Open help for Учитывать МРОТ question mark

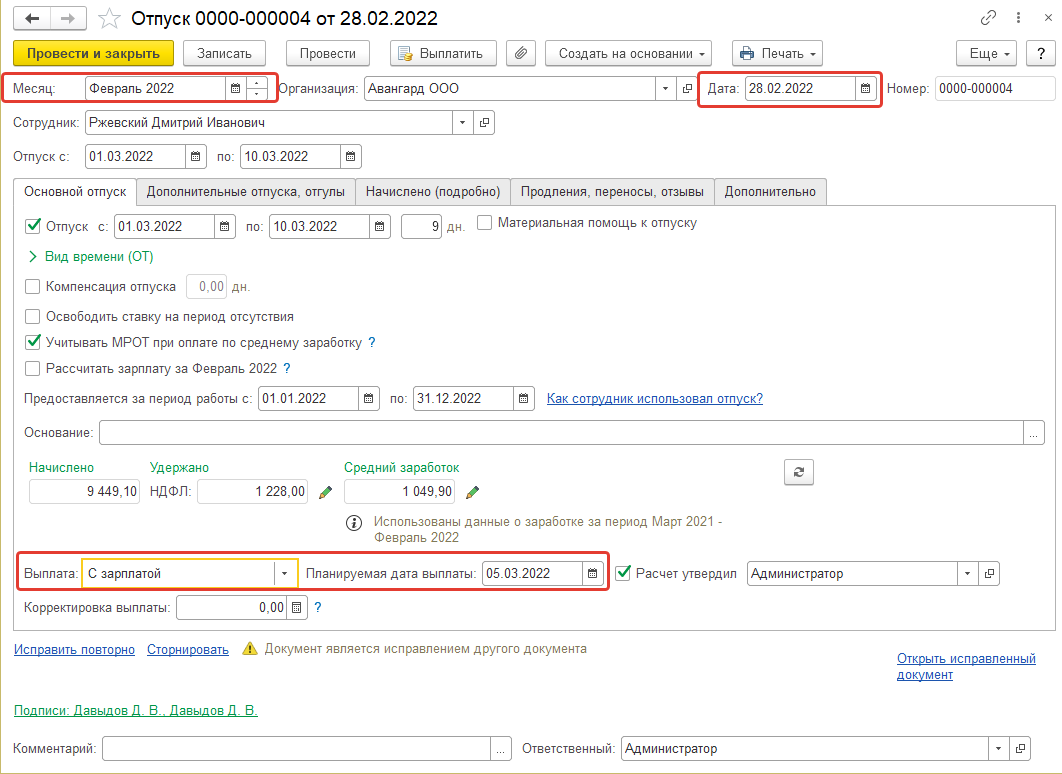pos(371,343)
